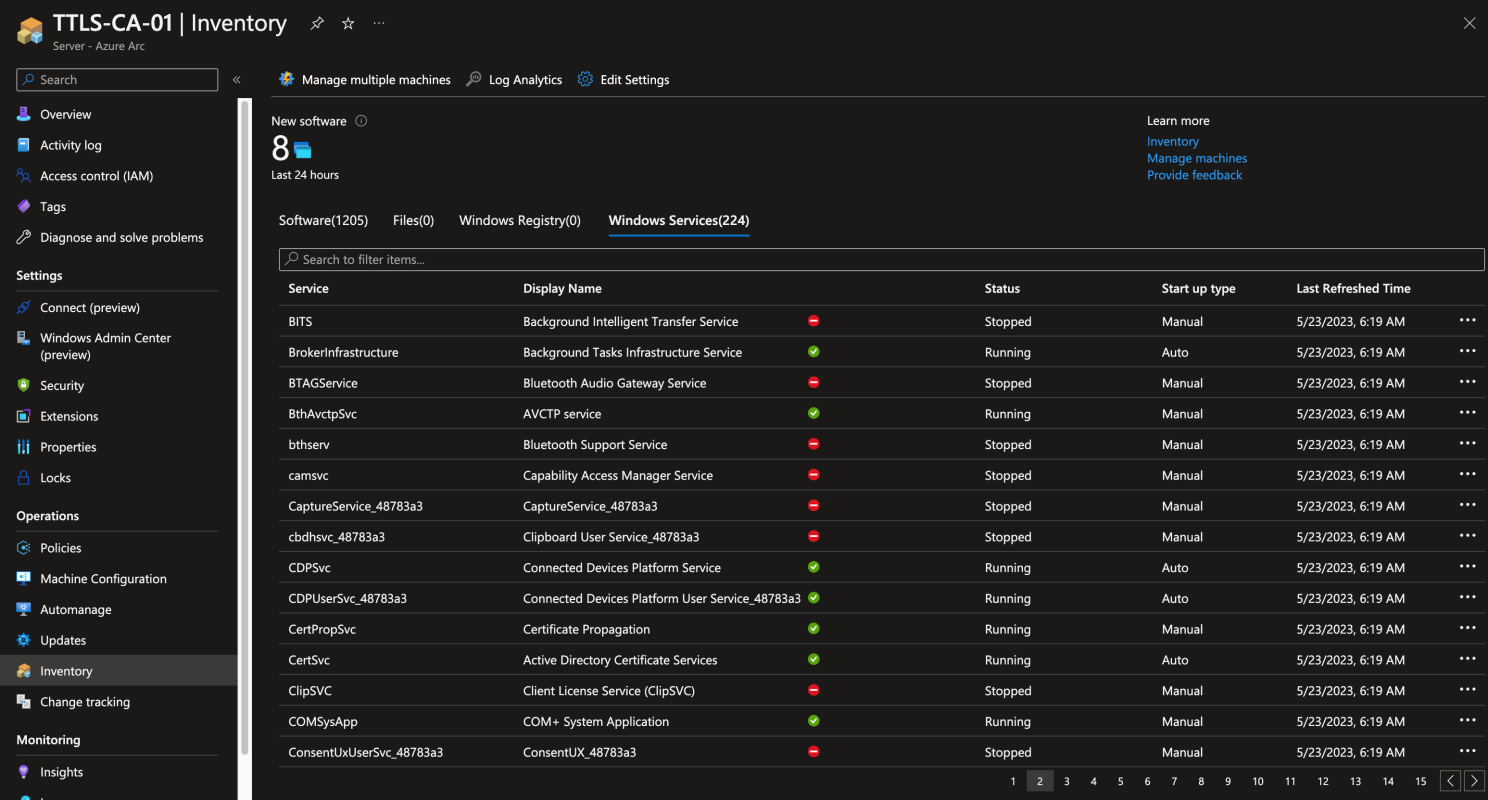Open Edit Settings gear option
1488x800 pixels.
click(x=623, y=80)
